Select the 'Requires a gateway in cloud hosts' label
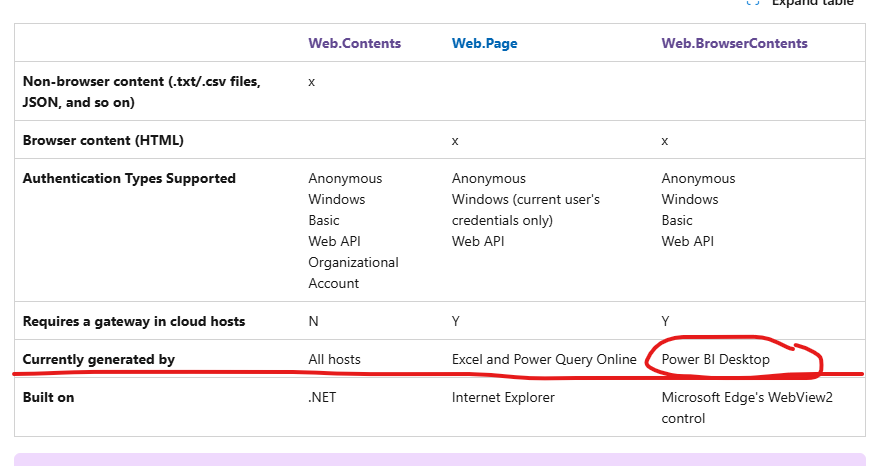The height and width of the screenshot is (466, 881). point(134,322)
